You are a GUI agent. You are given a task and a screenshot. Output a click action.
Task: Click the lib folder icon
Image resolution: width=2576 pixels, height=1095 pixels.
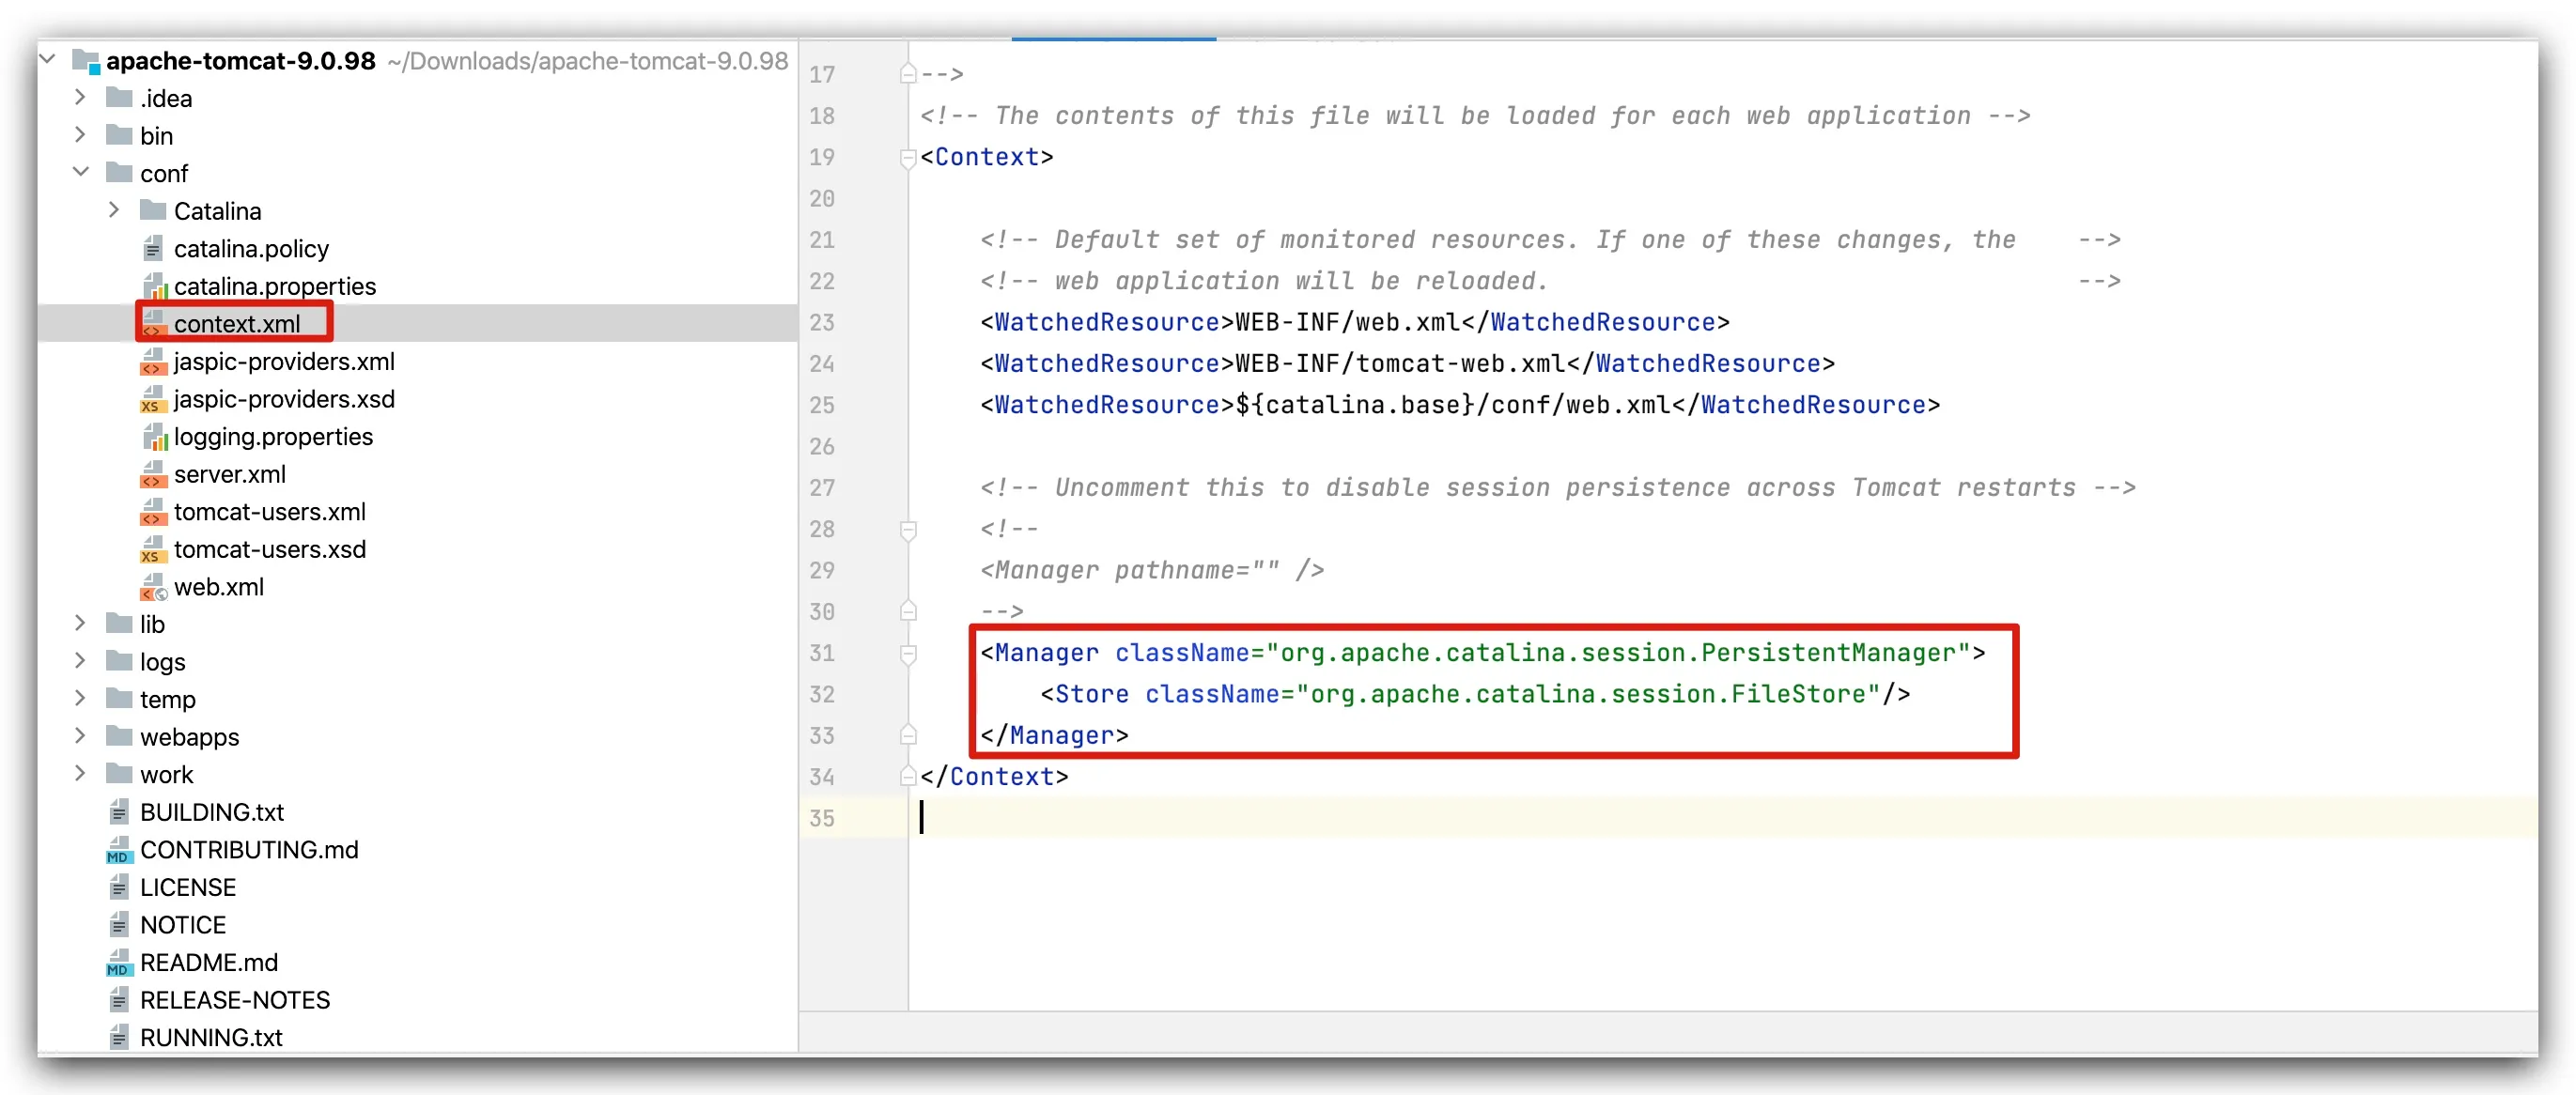point(119,622)
